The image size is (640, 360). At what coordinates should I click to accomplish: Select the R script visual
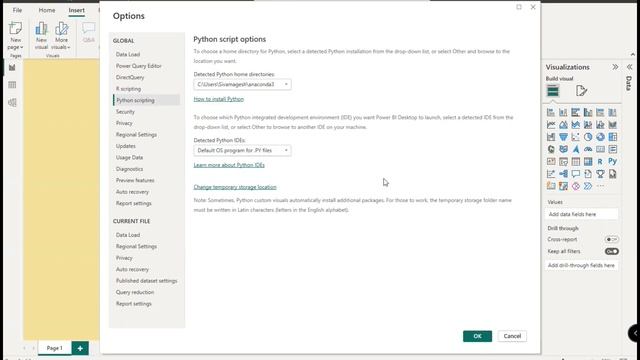click(600, 162)
